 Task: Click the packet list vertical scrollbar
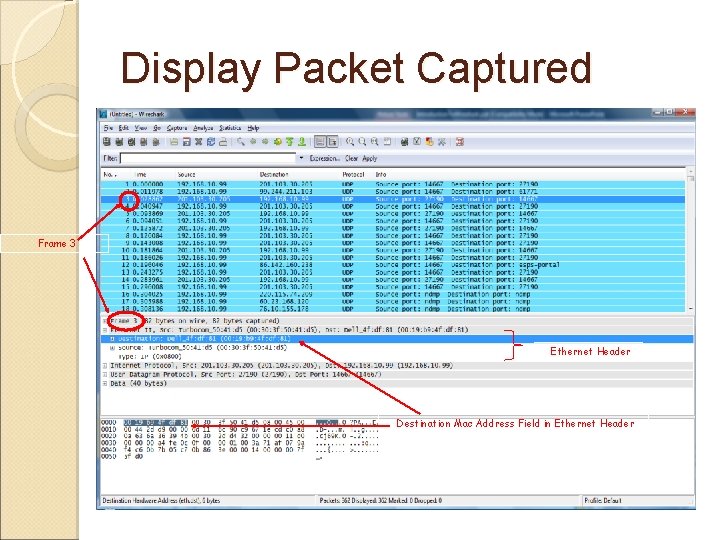coord(690,240)
